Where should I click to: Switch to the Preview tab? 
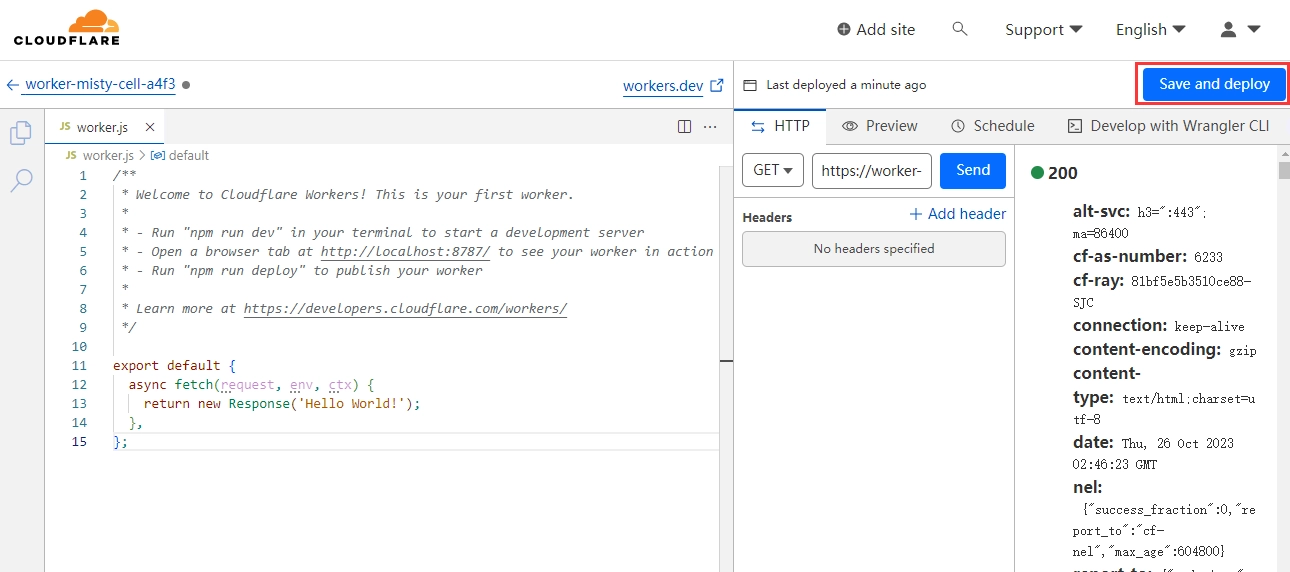click(x=880, y=126)
